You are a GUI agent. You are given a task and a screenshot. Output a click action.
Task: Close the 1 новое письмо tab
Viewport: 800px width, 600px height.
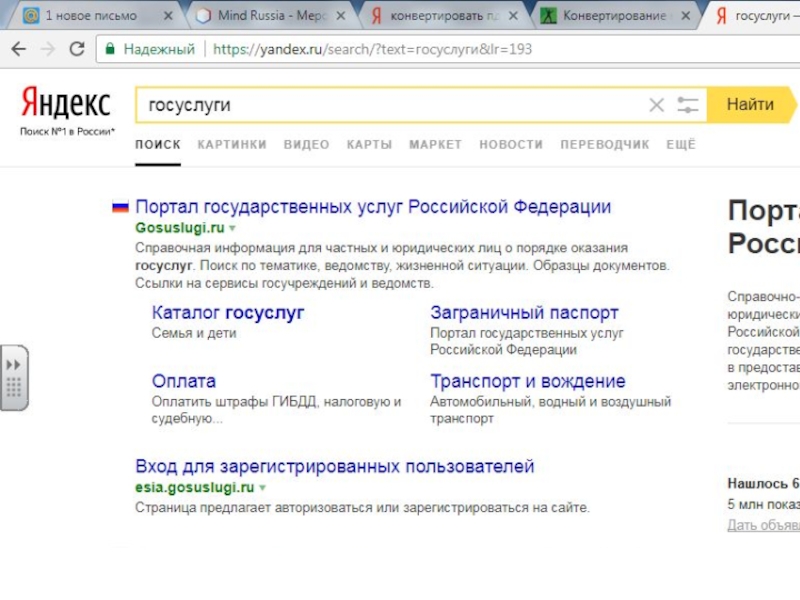click(167, 16)
